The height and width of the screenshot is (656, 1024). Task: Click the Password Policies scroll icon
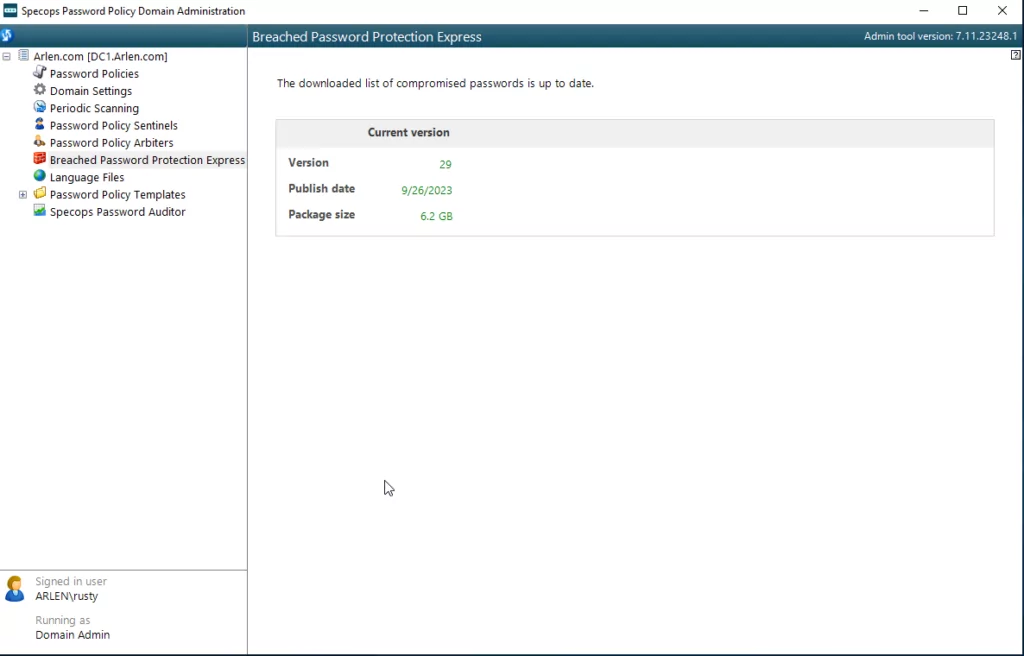(x=40, y=73)
